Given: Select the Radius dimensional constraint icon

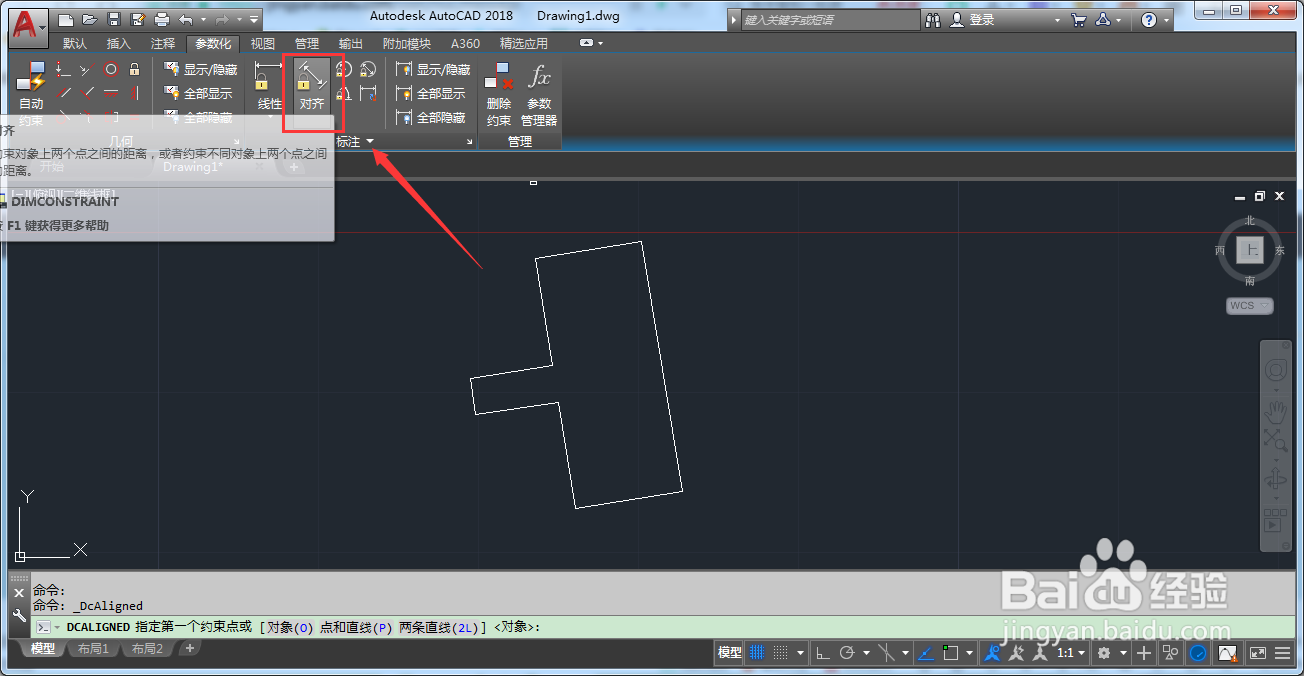Looking at the screenshot, I should pyautogui.click(x=344, y=70).
